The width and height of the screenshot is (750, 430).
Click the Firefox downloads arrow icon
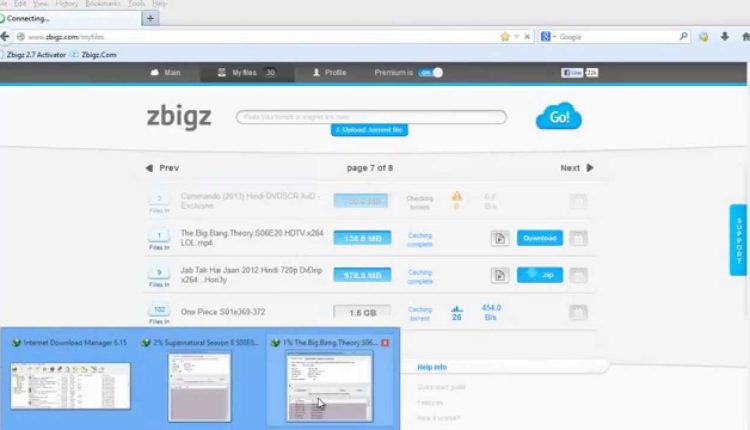coord(724,37)
